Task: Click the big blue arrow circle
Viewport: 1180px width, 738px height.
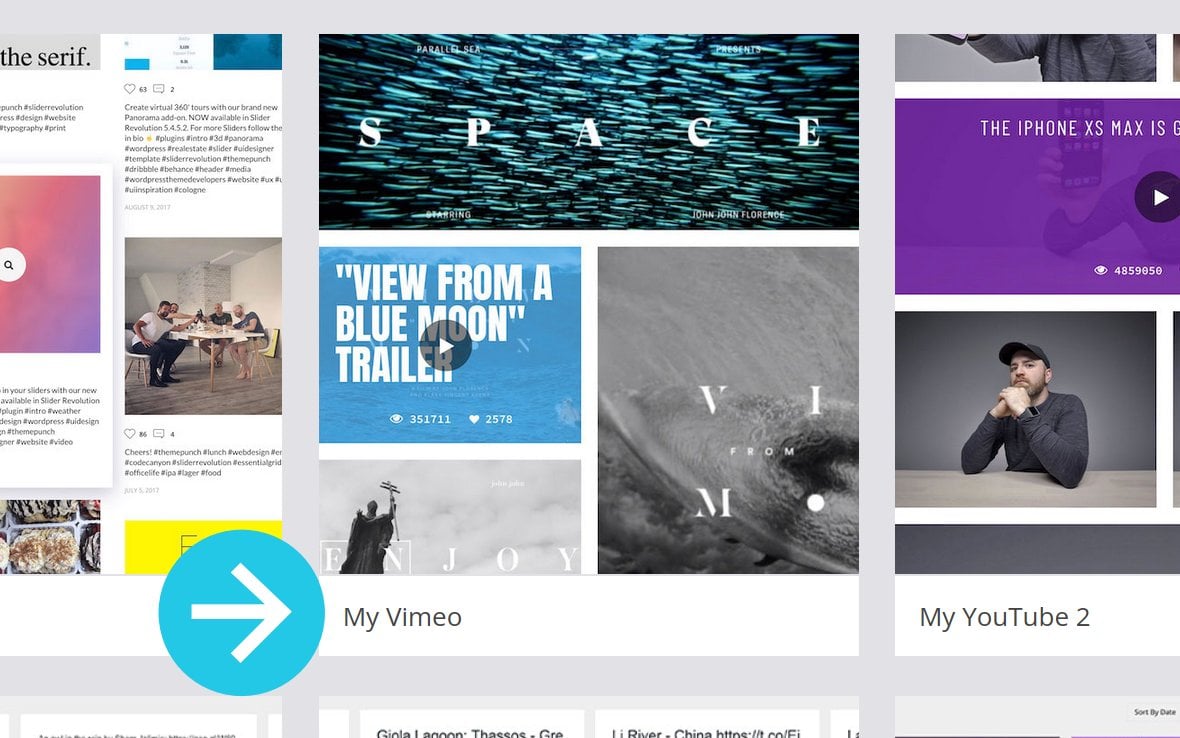Action: coord(242,612)
